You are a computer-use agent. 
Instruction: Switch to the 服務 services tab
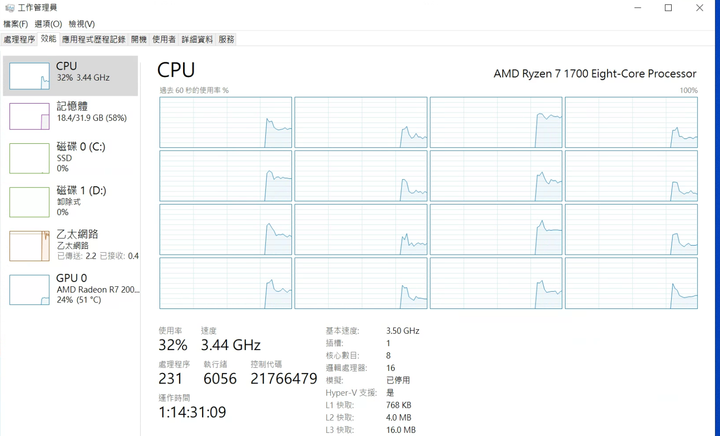click(x=226, y=39)
